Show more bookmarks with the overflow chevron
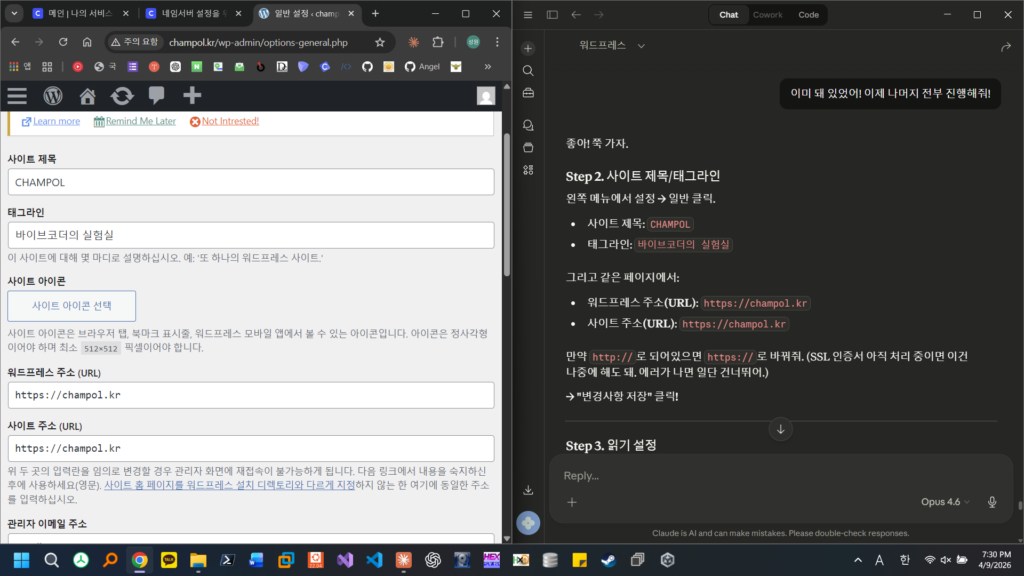This screenshot has height=576, width=1024. [487, 67]
